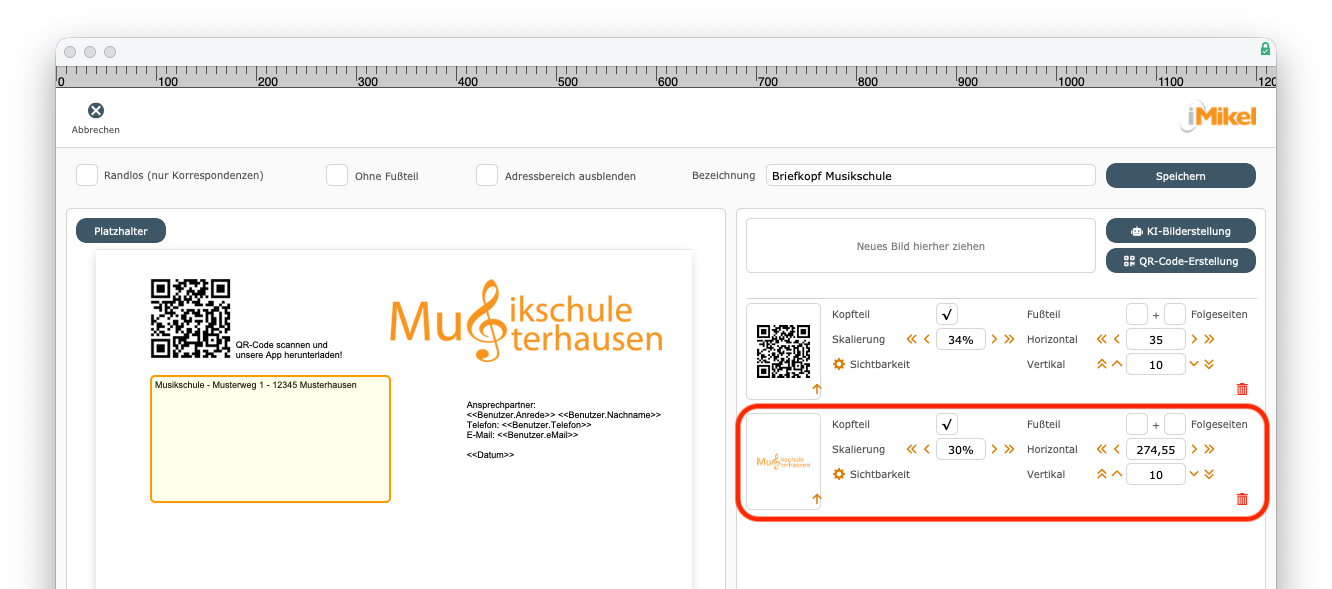The height and width of the screenshot is (589, 1332).
Task: Delete QR code image with trash icon
Action: [x=1242, y=389]
